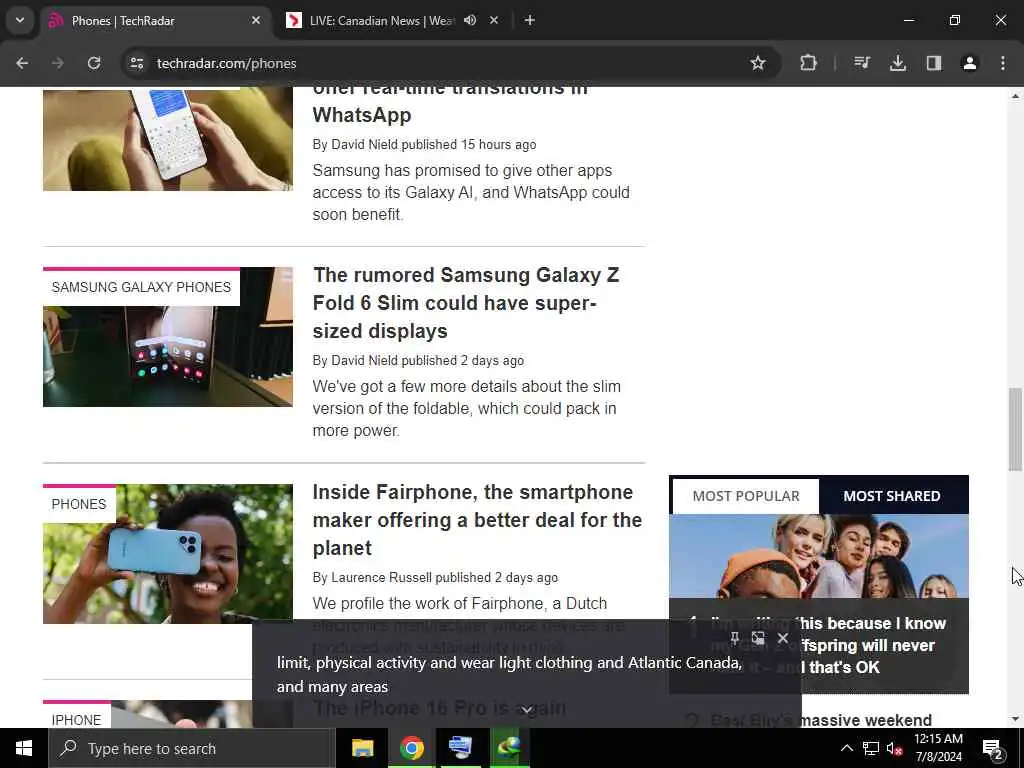Open the profile avatar icon
Image resolution: width=1024 pixels, height=768 pixels.
[970, 63]
